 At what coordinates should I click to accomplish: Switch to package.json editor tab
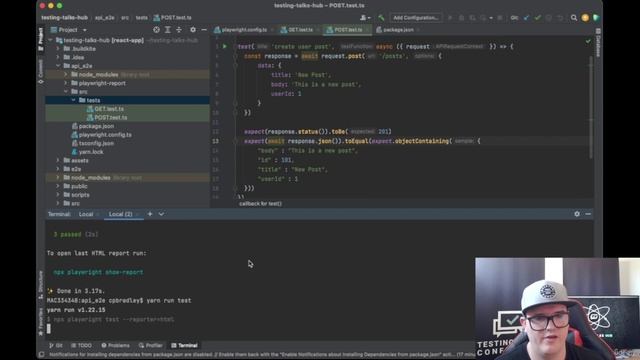coord(398,30)
